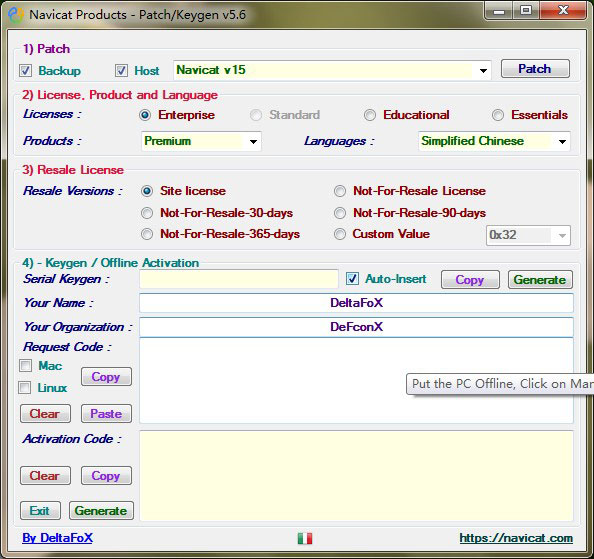This screenshot has height=559, width=594.
Task: Enable the Linux checkbox
Action: coord(25,387)
